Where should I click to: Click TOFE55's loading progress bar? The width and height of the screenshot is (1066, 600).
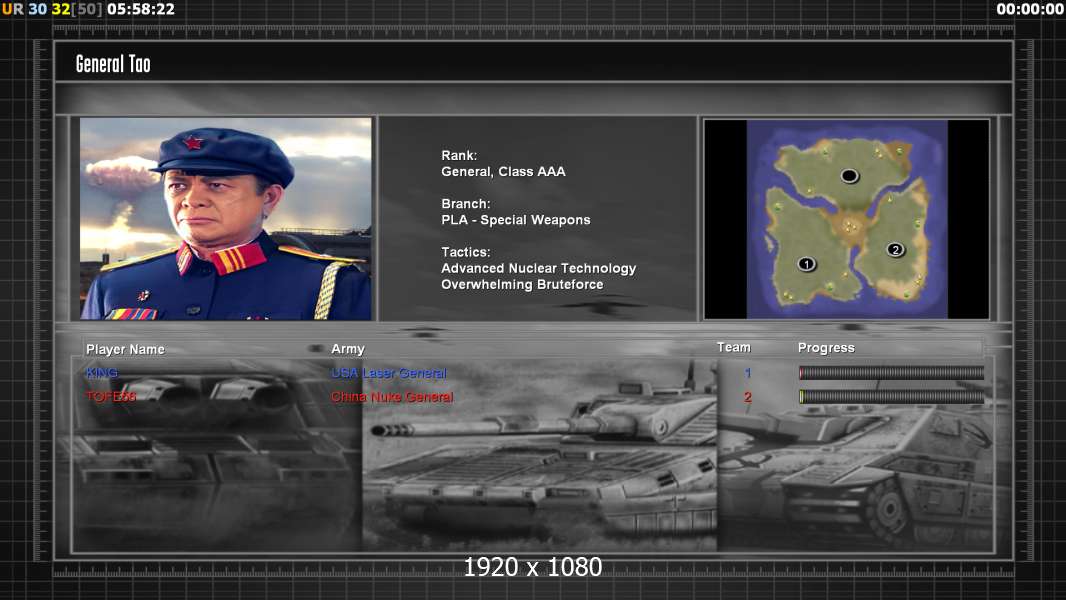(x=891, y=397)
